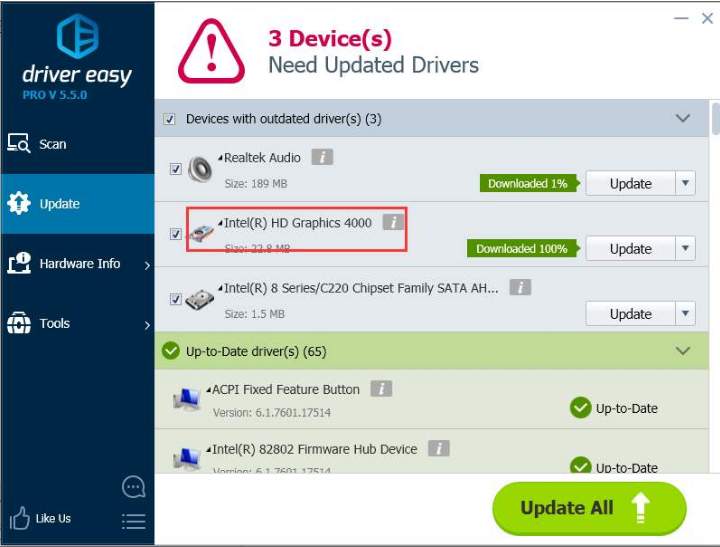720x547 pixels.
Task: Click the device list scrollbar
Action: pyautogui.click(x=715, y=118)
